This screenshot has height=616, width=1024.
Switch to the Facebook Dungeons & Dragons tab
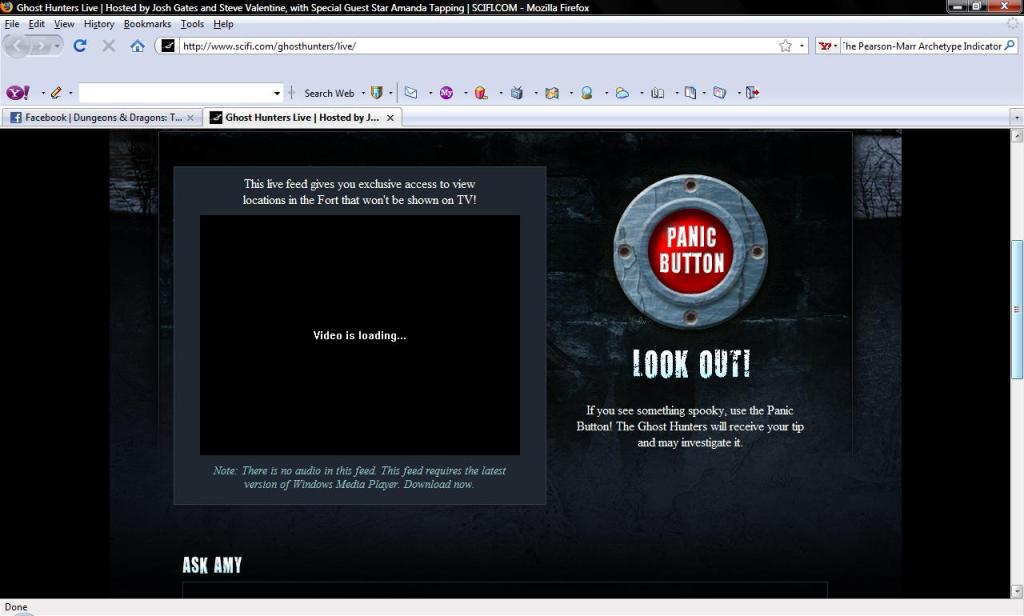click(x=98, y=117)
